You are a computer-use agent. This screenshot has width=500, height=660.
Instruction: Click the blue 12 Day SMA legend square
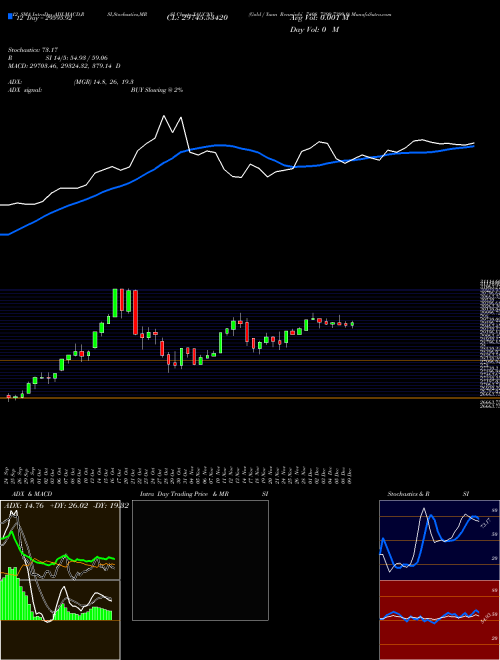10,16
